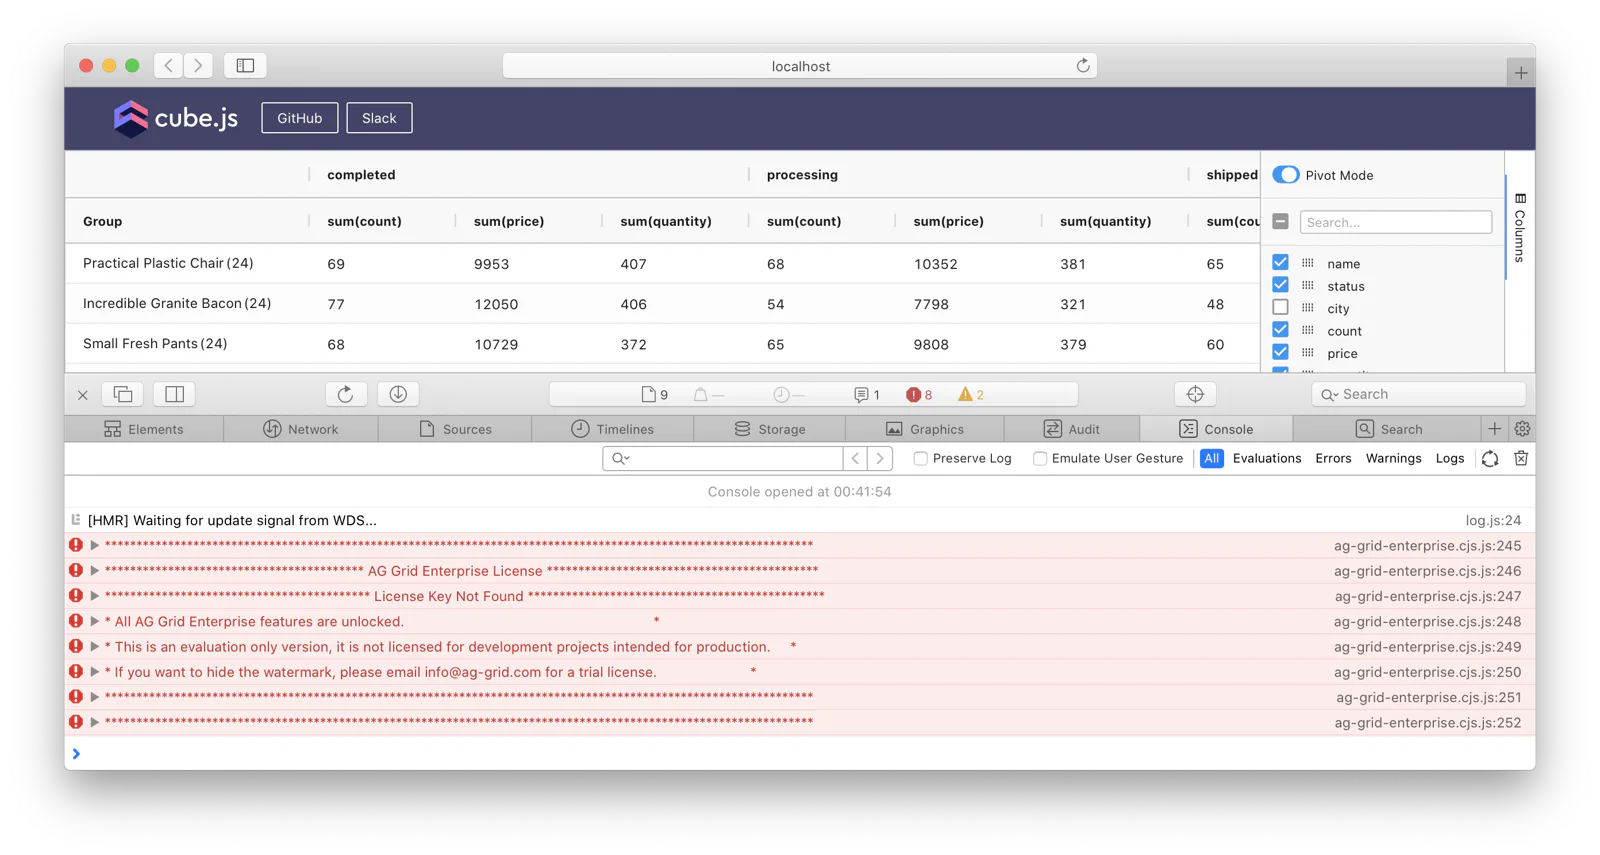The height and width of the screenshot is (855, 1600).
Task: Filter console by Warnings
Action: (1393, 458)
